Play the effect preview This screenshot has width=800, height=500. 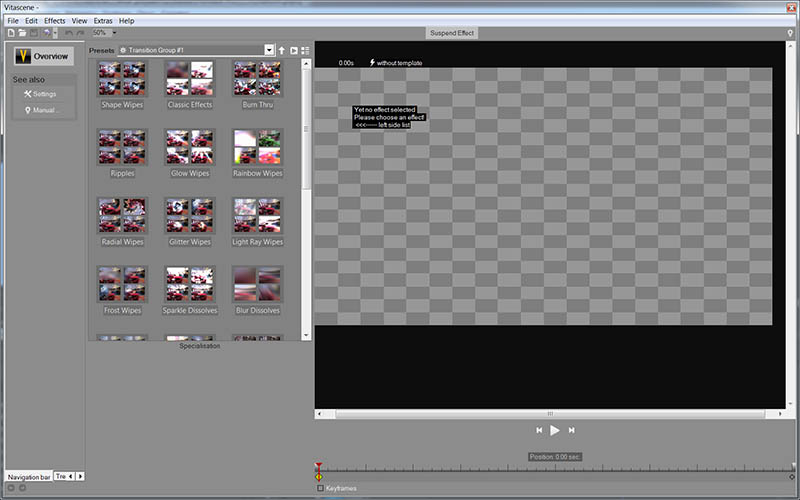(555, 431)
